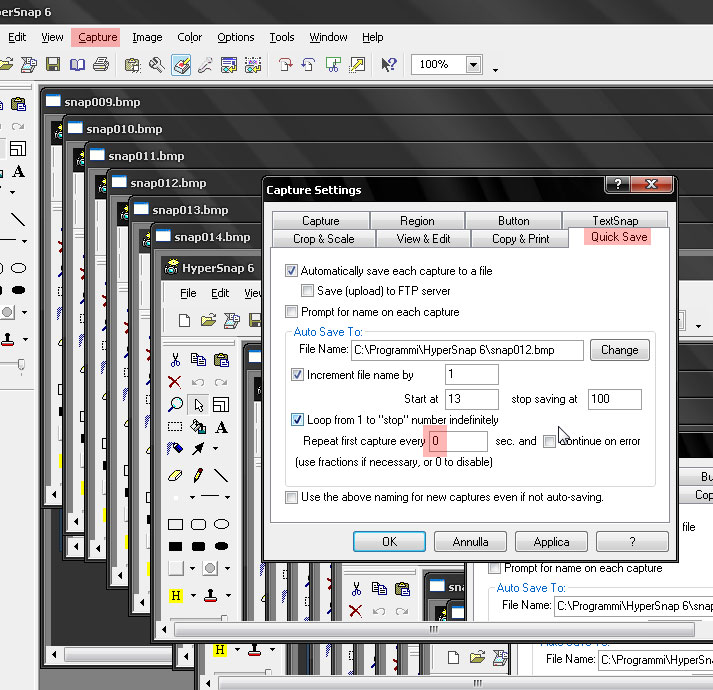Click the slider handle in main left toolbox
The image size is (713, 690).
21,365
